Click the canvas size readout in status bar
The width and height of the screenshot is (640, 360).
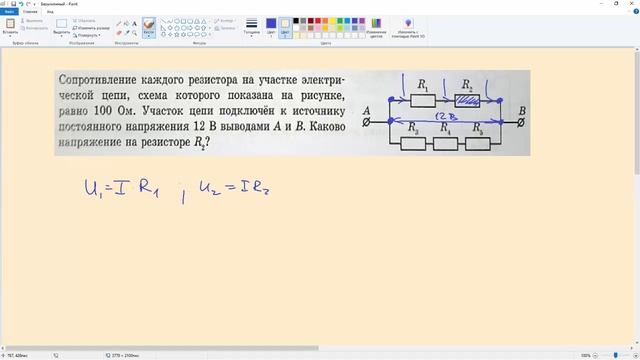click(x=122, y=356)
